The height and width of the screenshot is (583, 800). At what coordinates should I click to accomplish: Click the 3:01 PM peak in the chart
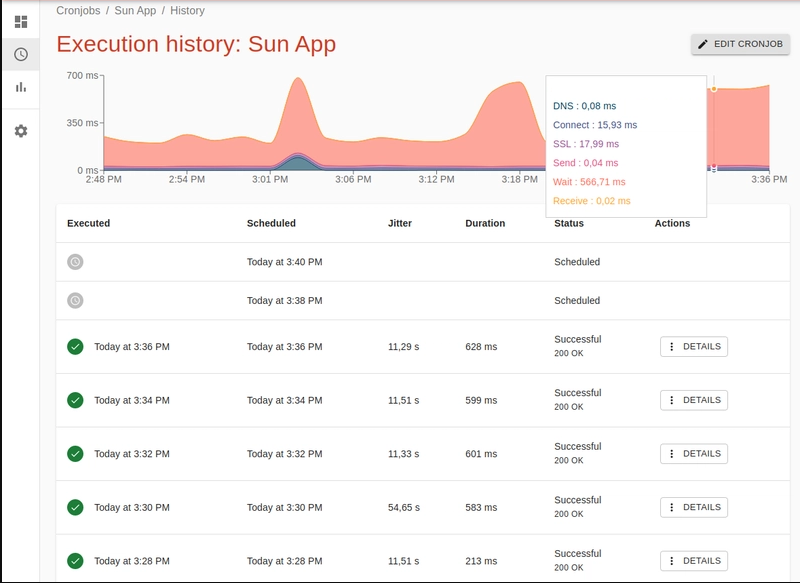point(298,79)
